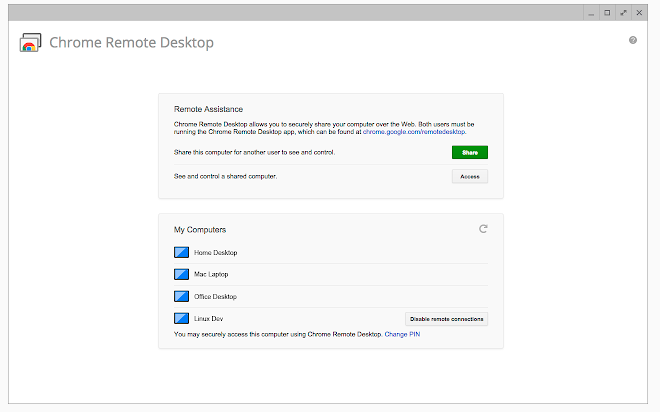
Task: Maximize the app window
Action: click(607, 13)
